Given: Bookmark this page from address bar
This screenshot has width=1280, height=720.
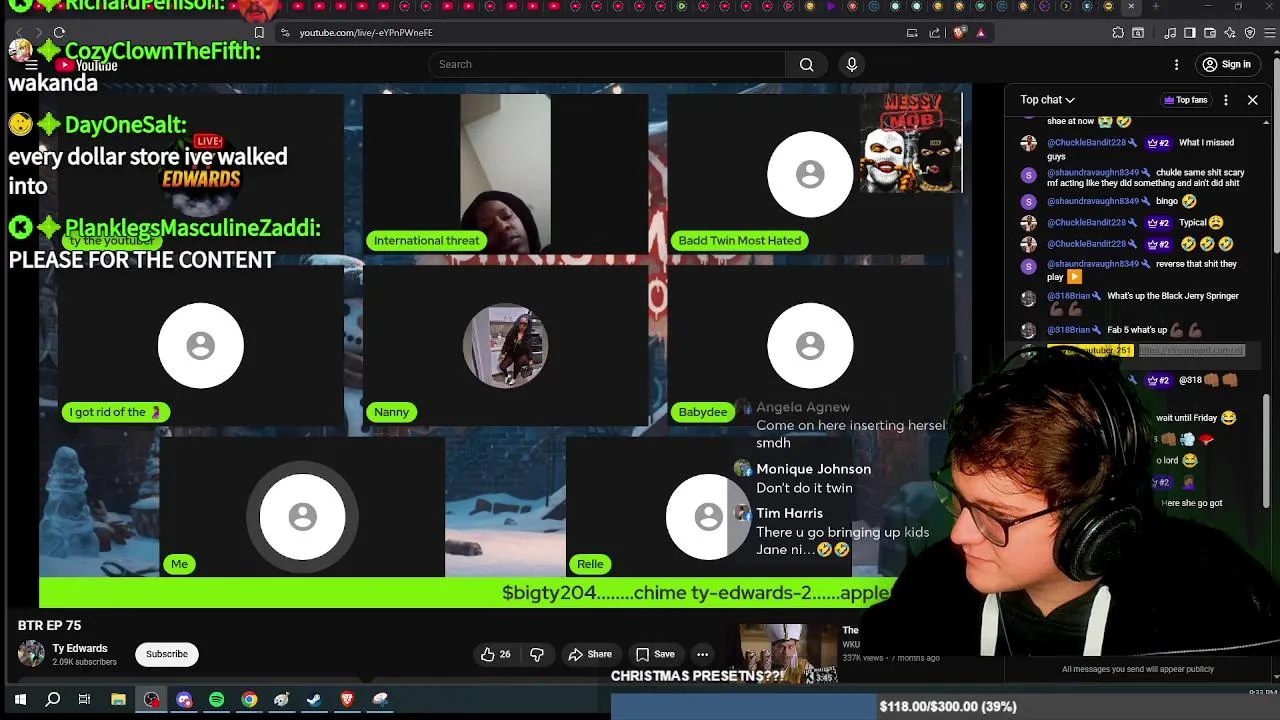Looking at the screenshot, I should (259, 32).
